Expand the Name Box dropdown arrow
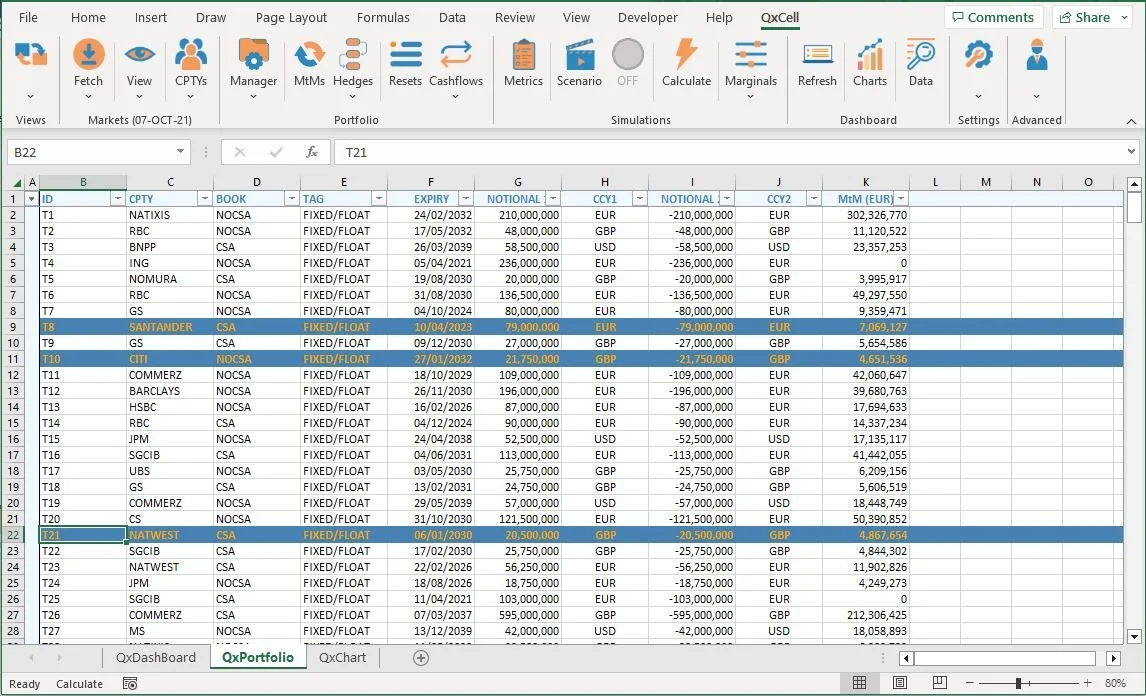 [180, 152]
